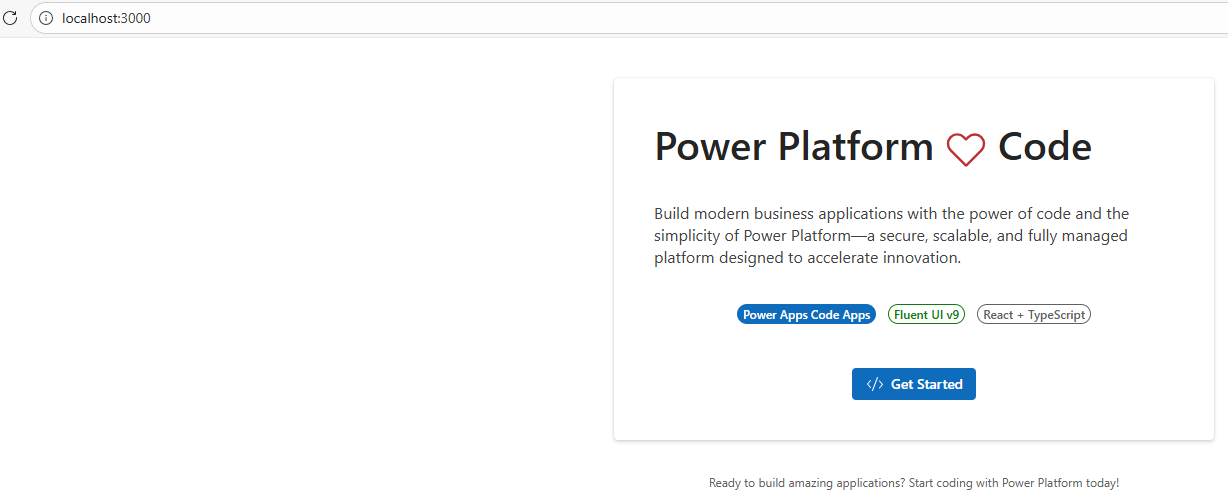The width and height of the screenshot is (1228, 491).
Task: Click "Ready to build amazing applications?" footer text
Action: pos(806,482)
